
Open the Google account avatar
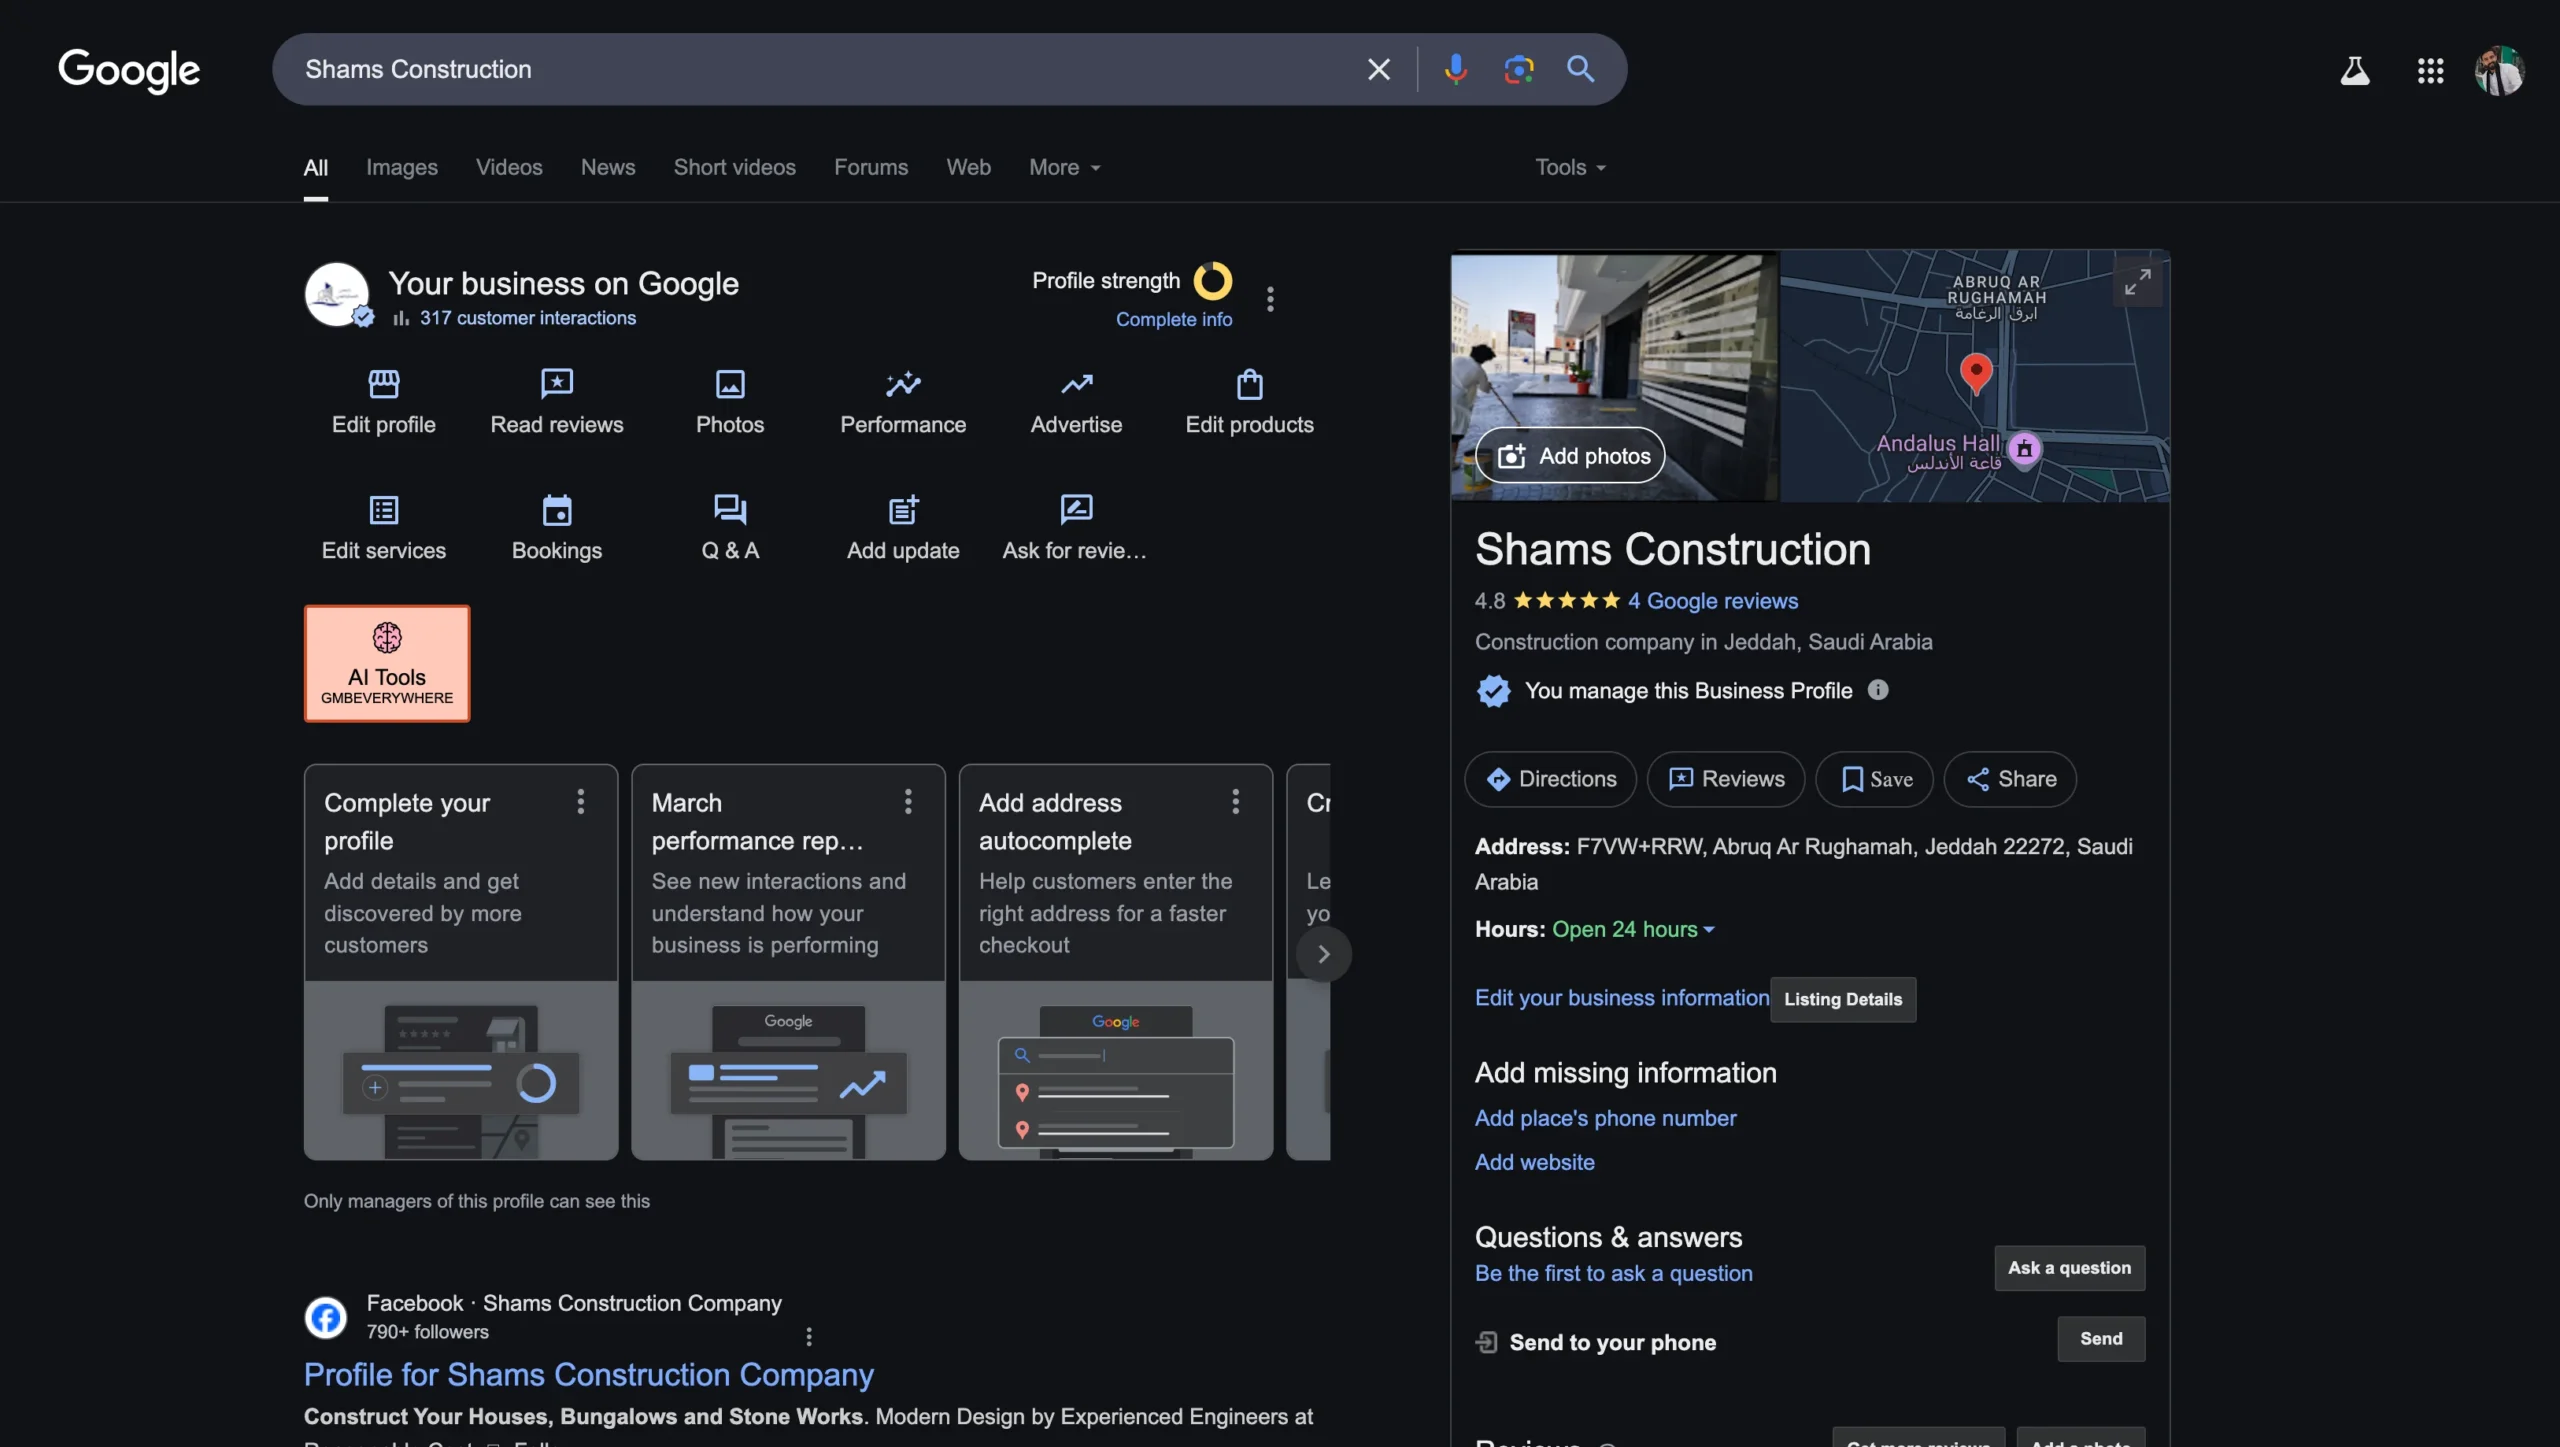click(2499, 70)
